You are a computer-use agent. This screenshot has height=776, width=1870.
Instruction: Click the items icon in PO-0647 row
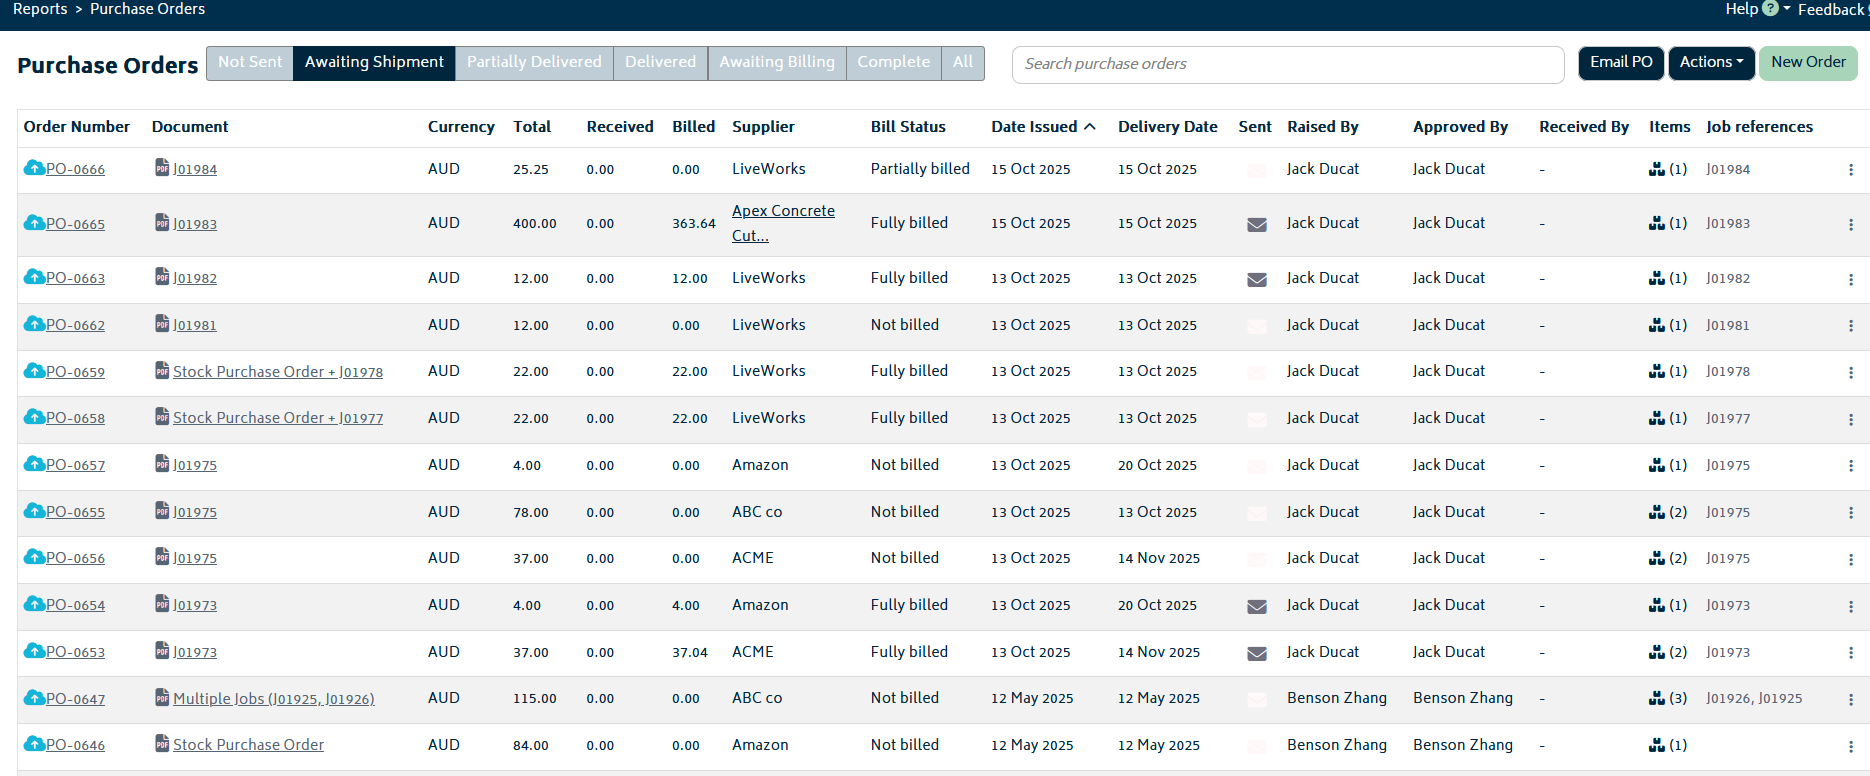[x=1657, y=699]
